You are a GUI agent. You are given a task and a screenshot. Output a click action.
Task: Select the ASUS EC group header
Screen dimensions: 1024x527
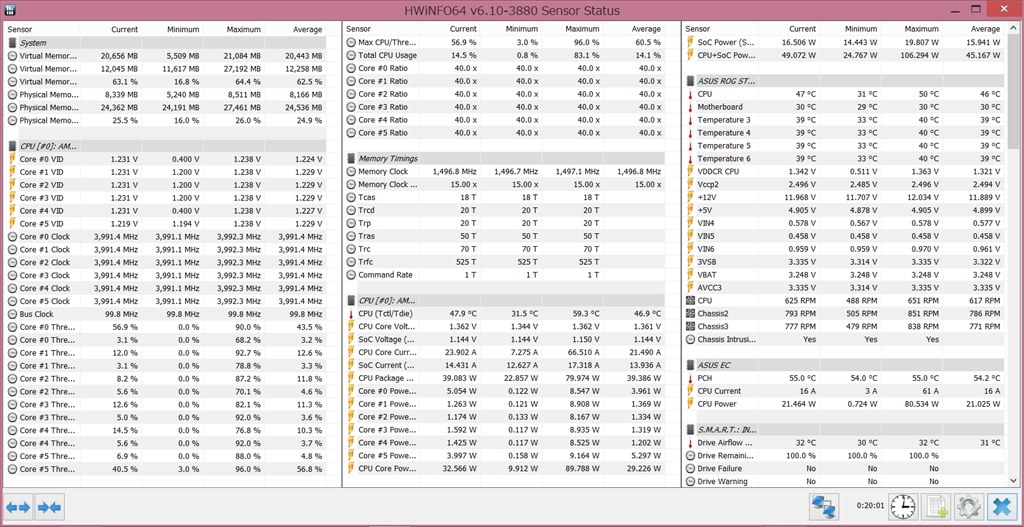point(844,365)
